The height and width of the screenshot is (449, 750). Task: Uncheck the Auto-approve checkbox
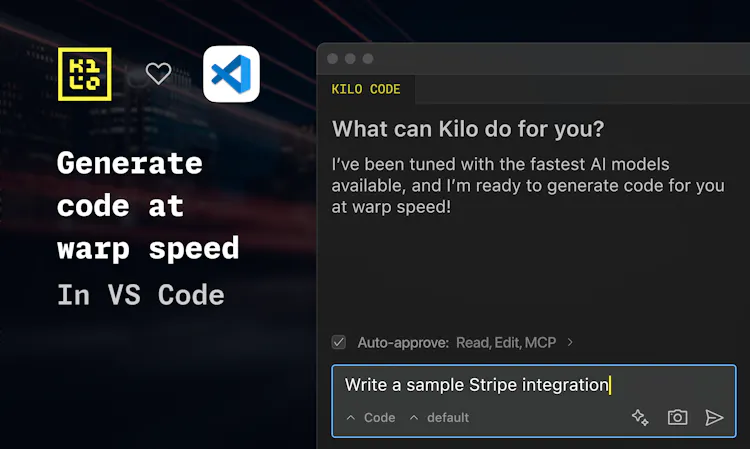tap(339, 342)
